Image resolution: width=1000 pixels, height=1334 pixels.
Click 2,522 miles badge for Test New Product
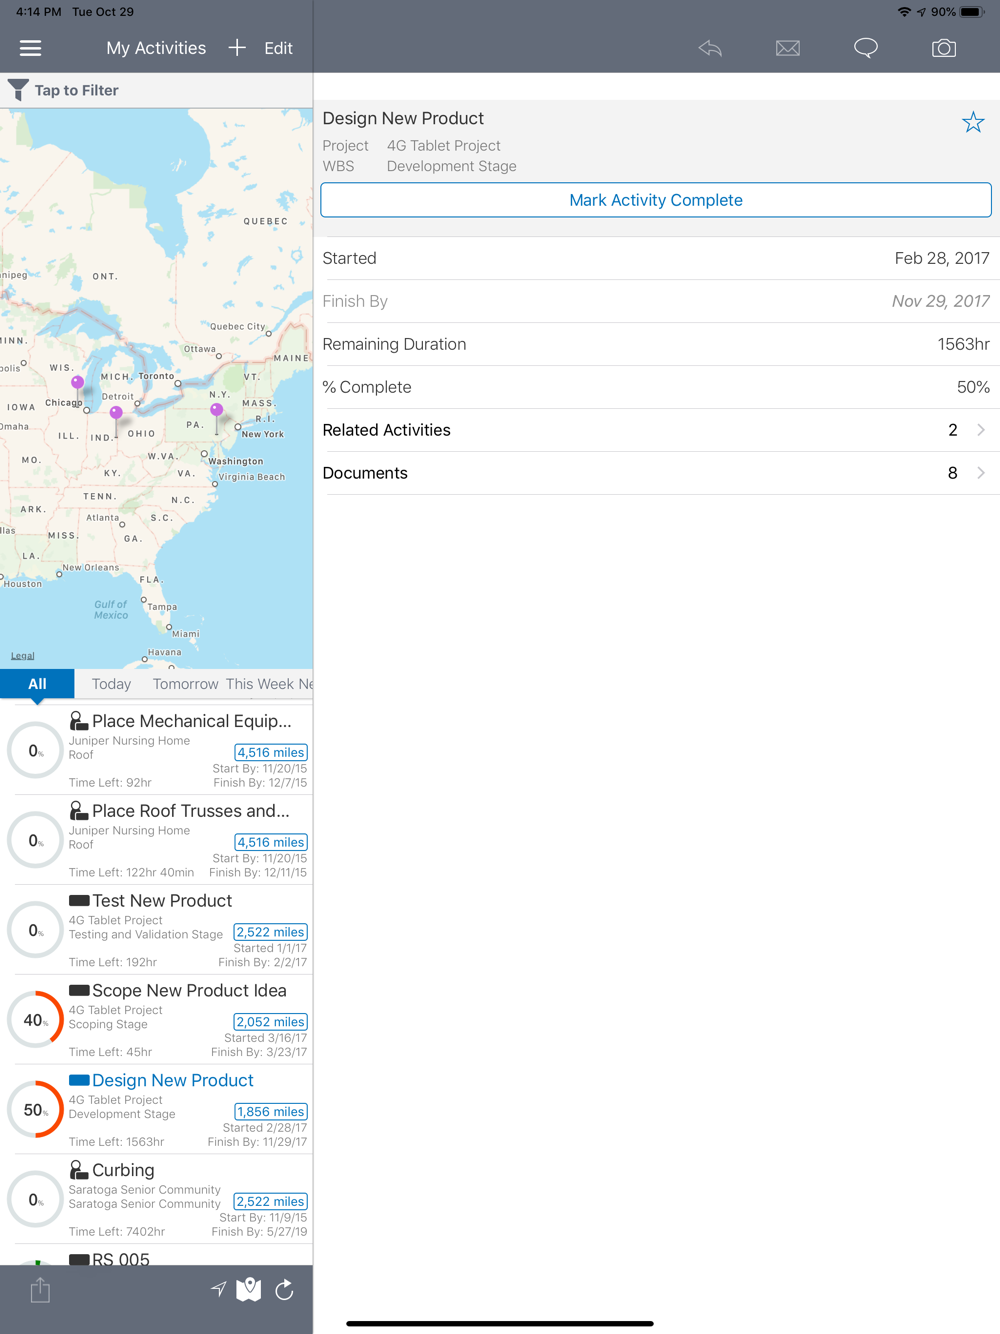270,932
